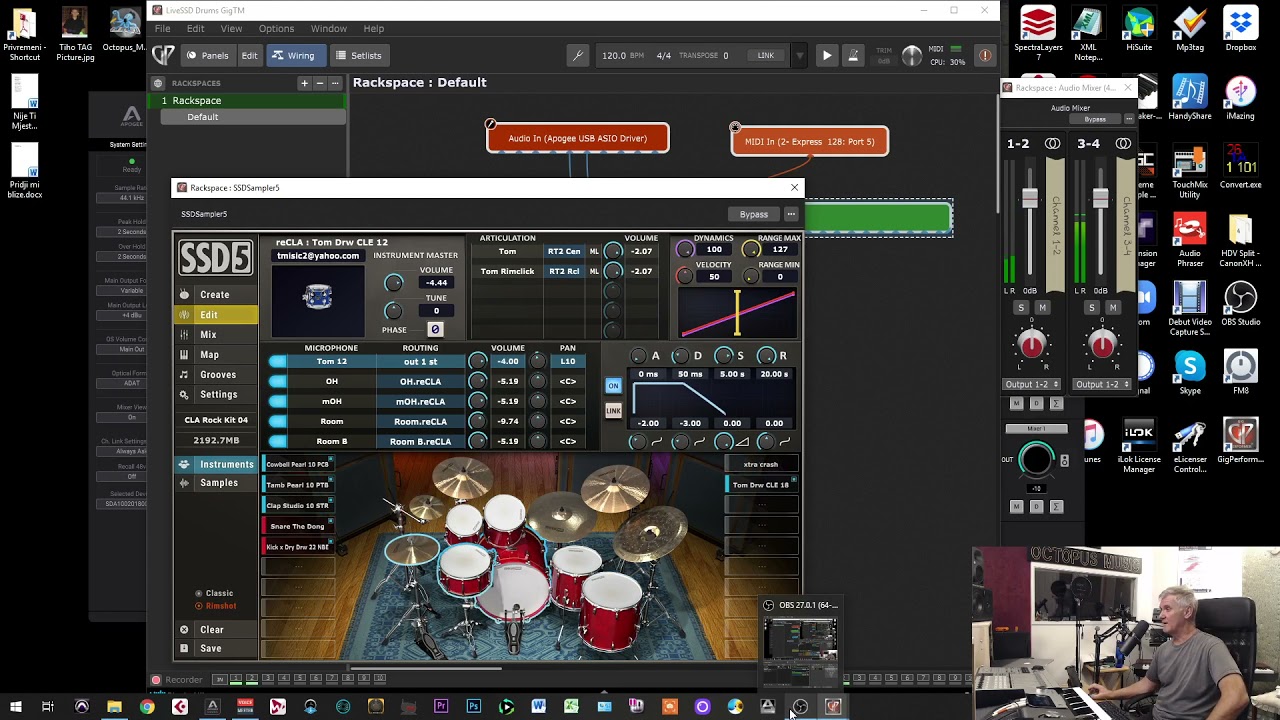
Task: Open the Setlists view
Action: (358, 56)
